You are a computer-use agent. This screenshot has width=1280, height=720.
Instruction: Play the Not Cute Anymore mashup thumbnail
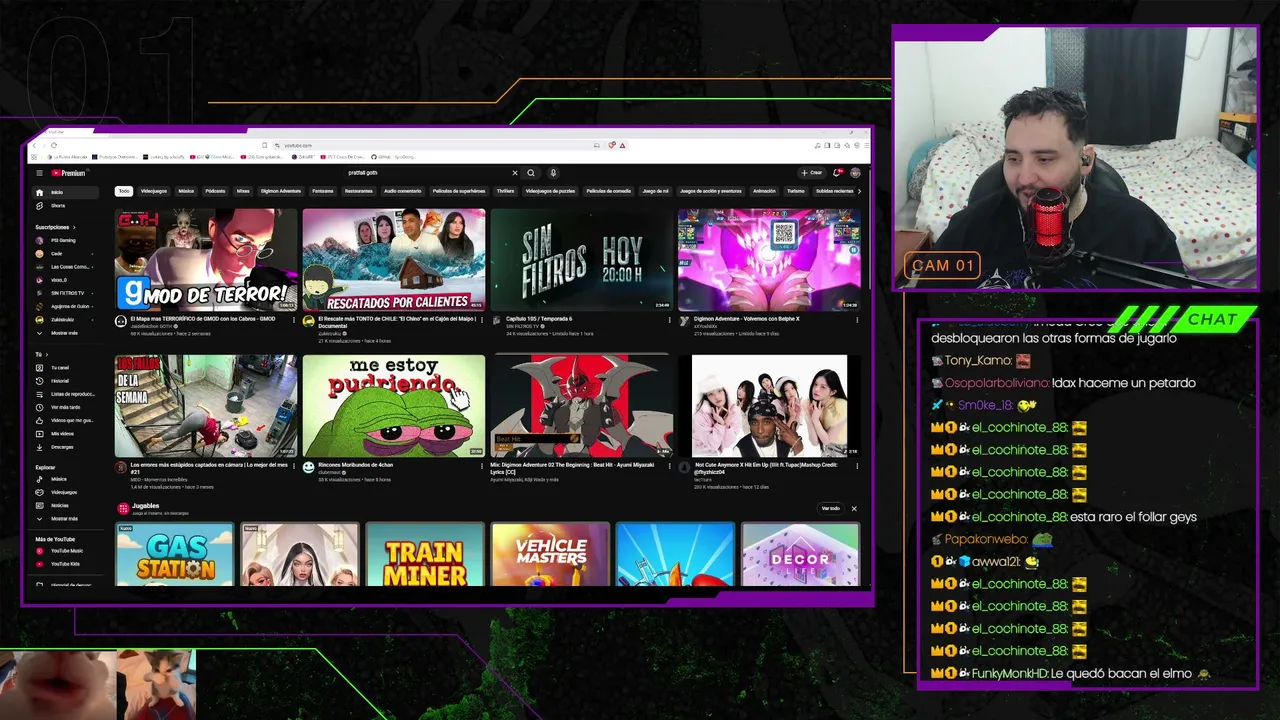point(769,406)
